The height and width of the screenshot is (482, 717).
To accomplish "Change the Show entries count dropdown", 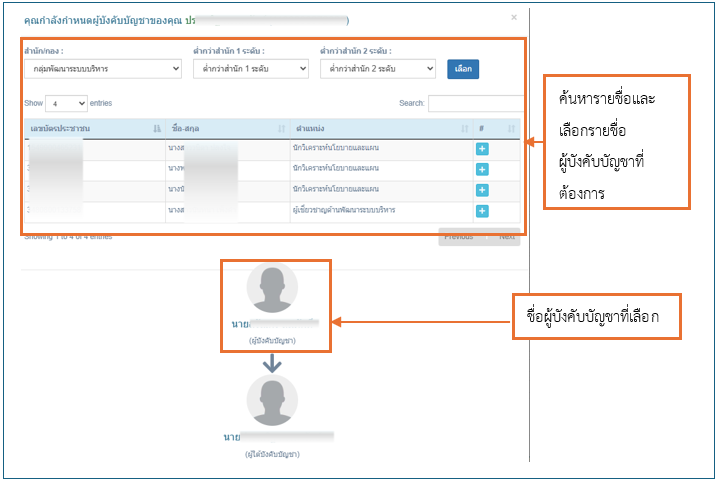I will tap(66, 103).
